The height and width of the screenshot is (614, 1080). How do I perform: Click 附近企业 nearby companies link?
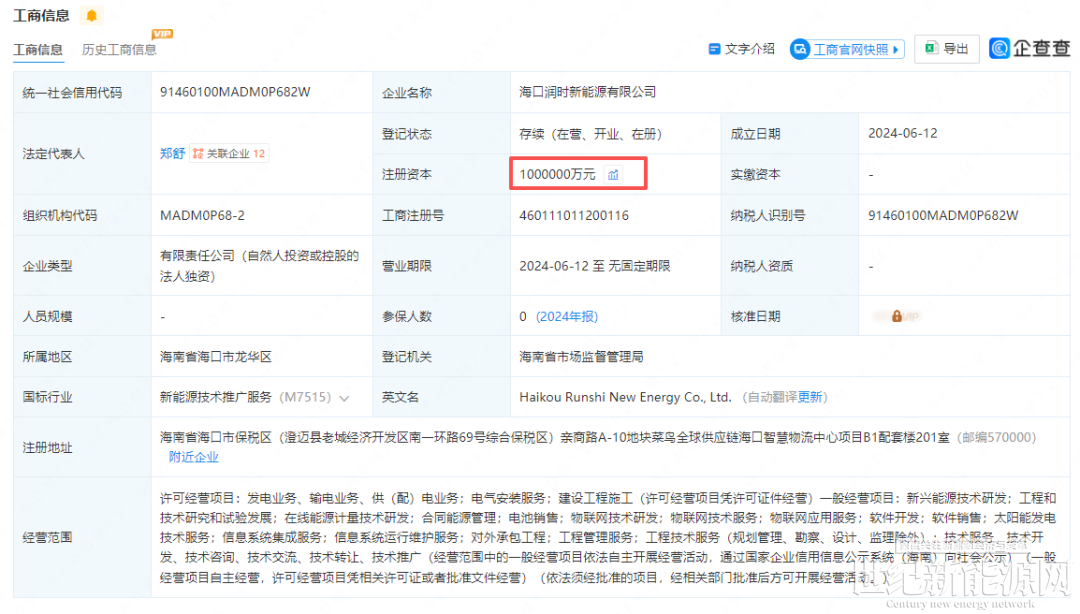pyautogui.click(x=193, y=457)
